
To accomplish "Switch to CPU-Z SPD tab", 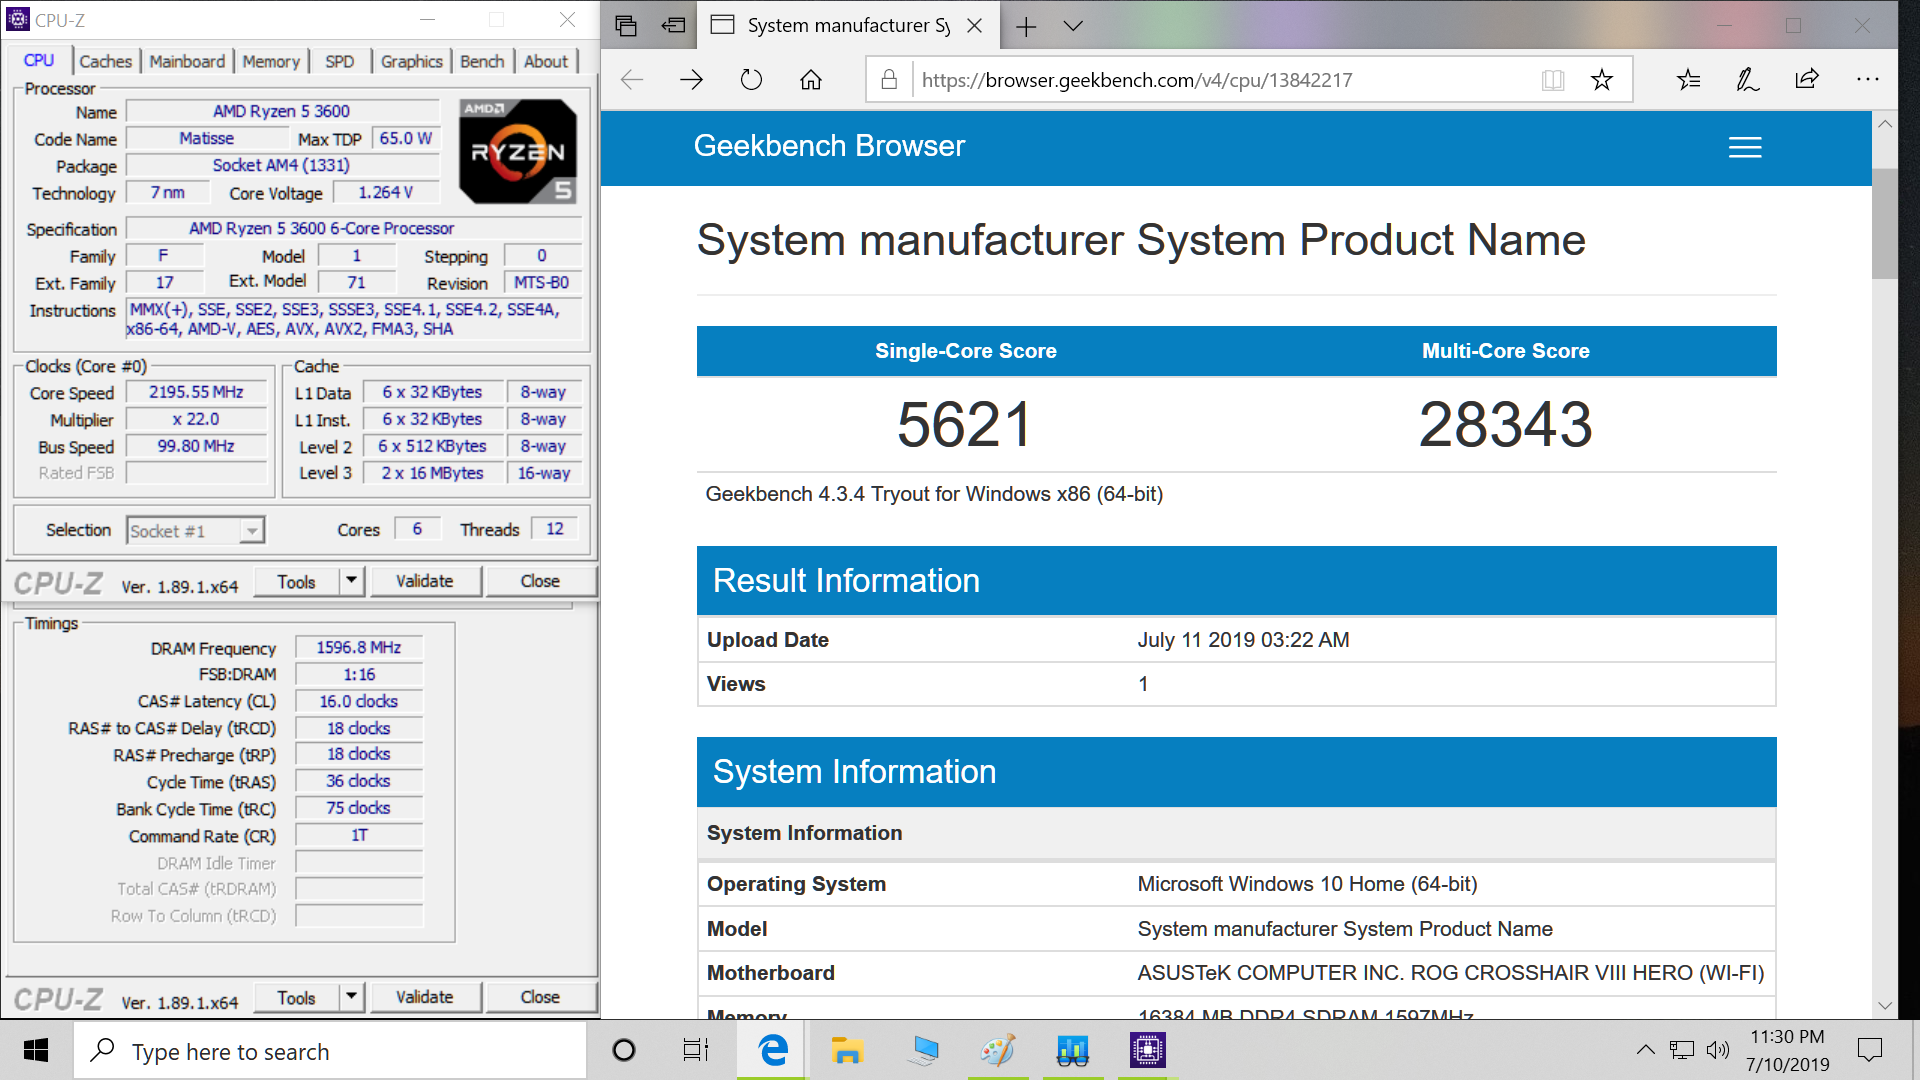I will click(x=339, y=61).
